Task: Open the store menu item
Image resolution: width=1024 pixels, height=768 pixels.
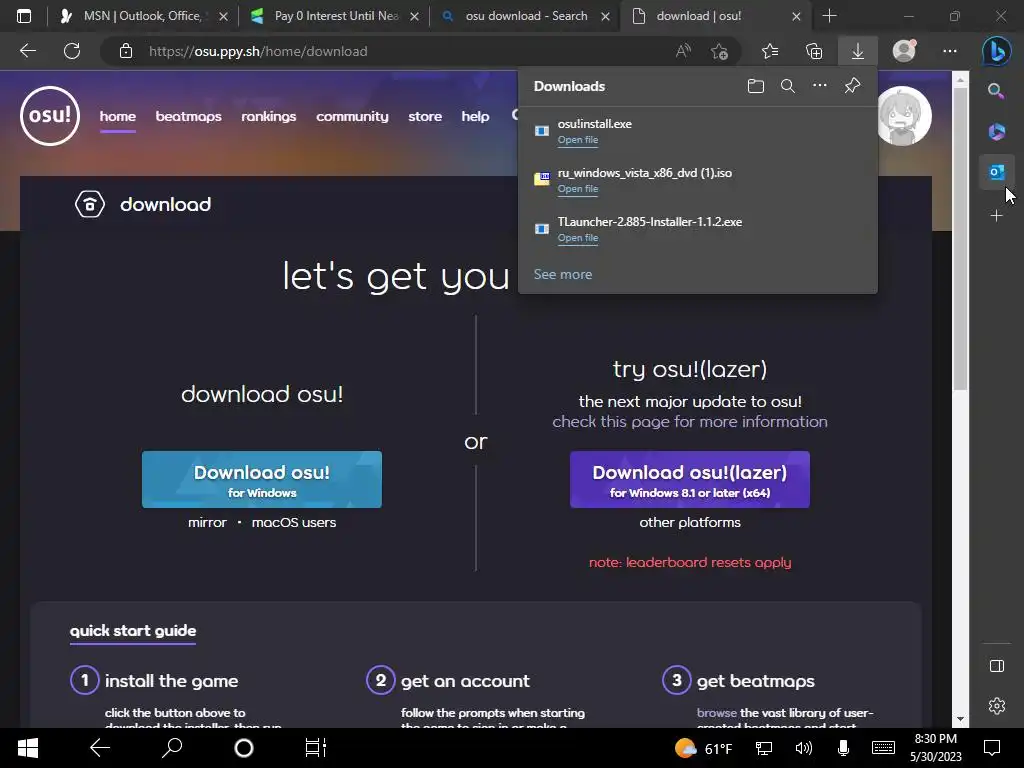Action: (425, 116)
